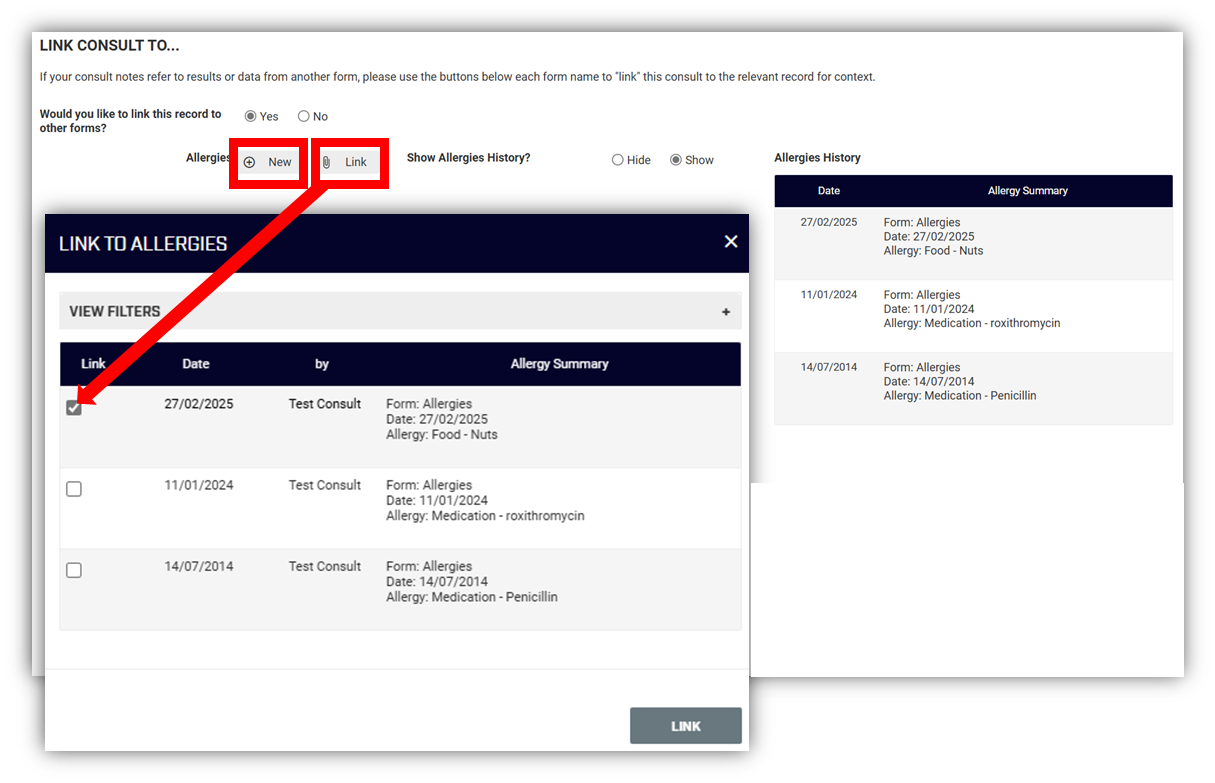
Task: Click the Date column header in dialog
Action: click(196, 364)
